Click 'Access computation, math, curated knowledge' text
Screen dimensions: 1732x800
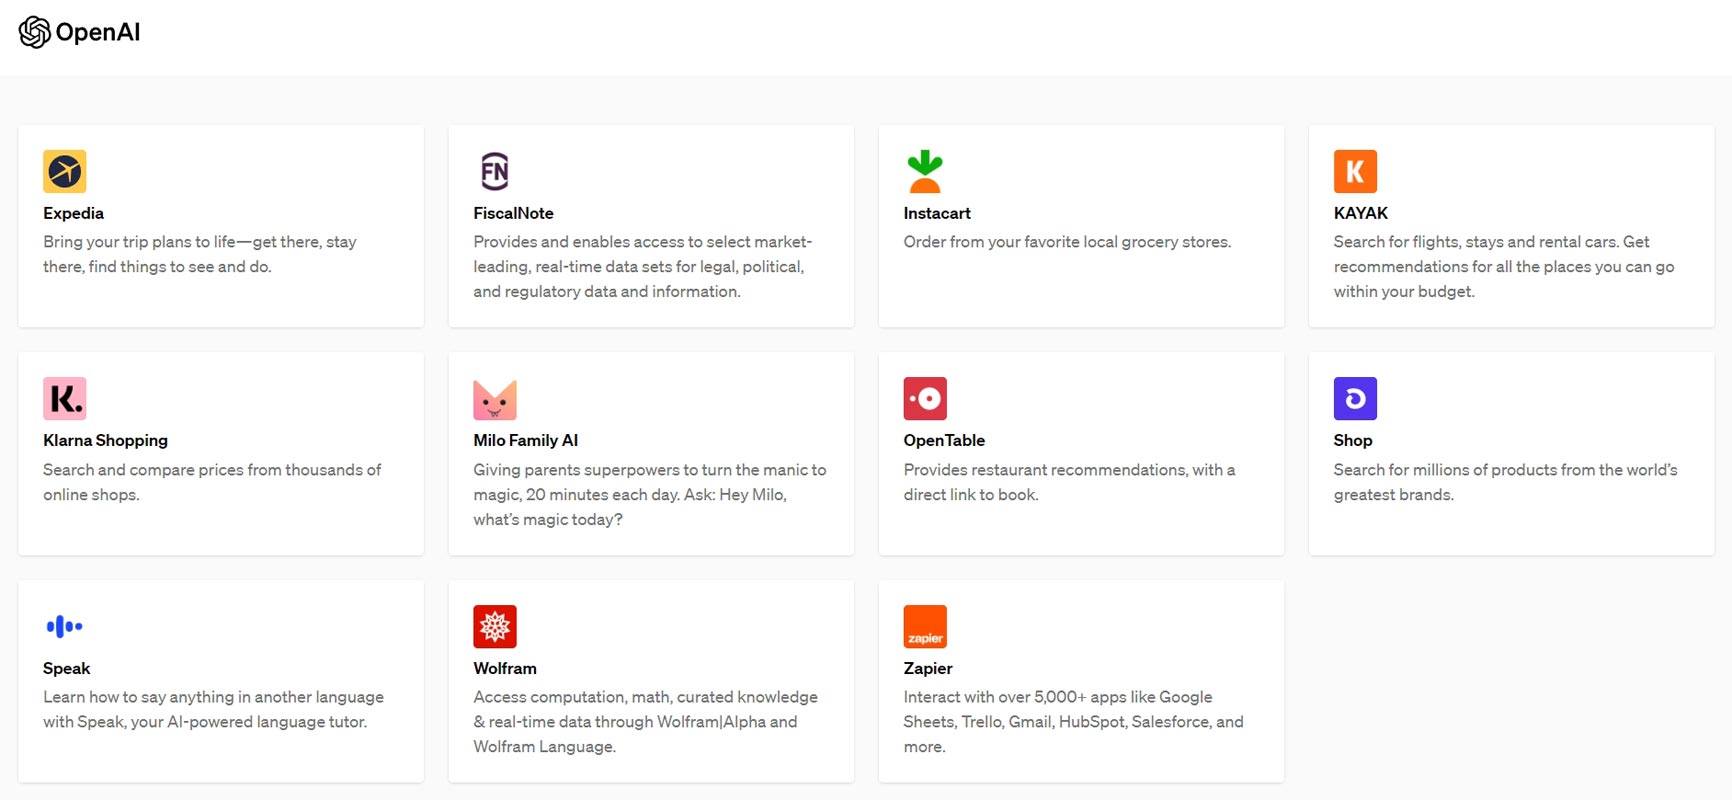coord(645,721)
